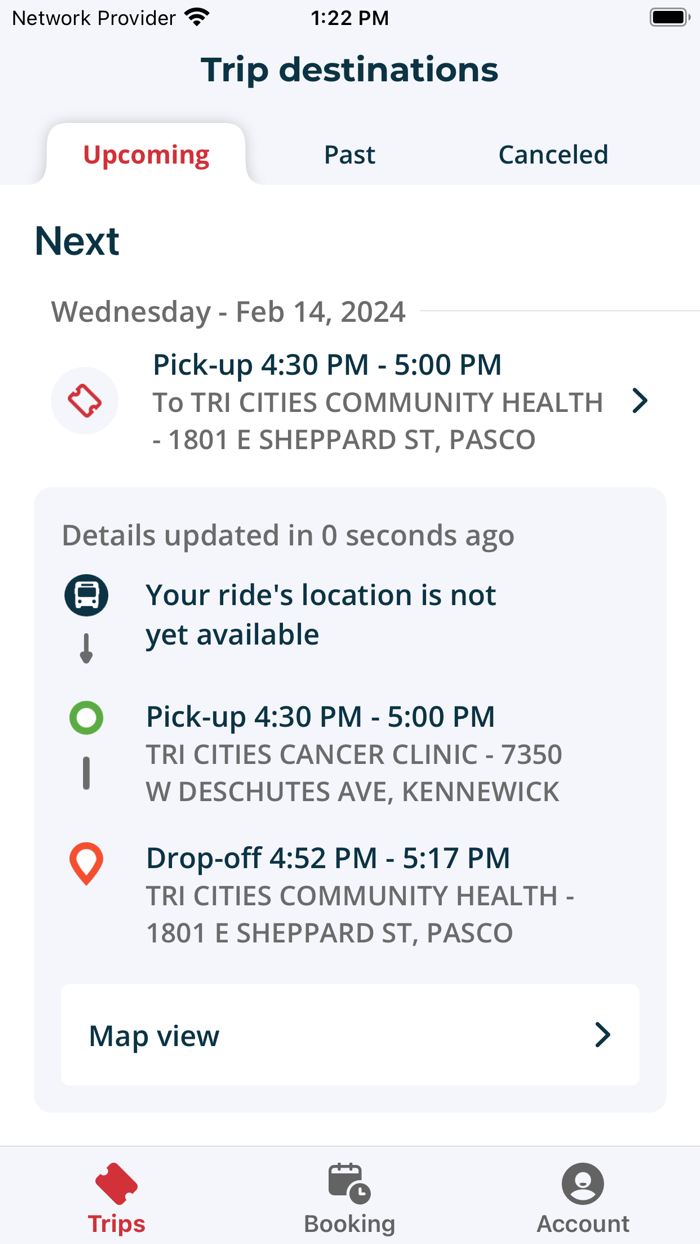Image resolution: width=700 pixels, height=1244 pixels.
Task: Switch to the Trips tab
Action: point(116,1197)
